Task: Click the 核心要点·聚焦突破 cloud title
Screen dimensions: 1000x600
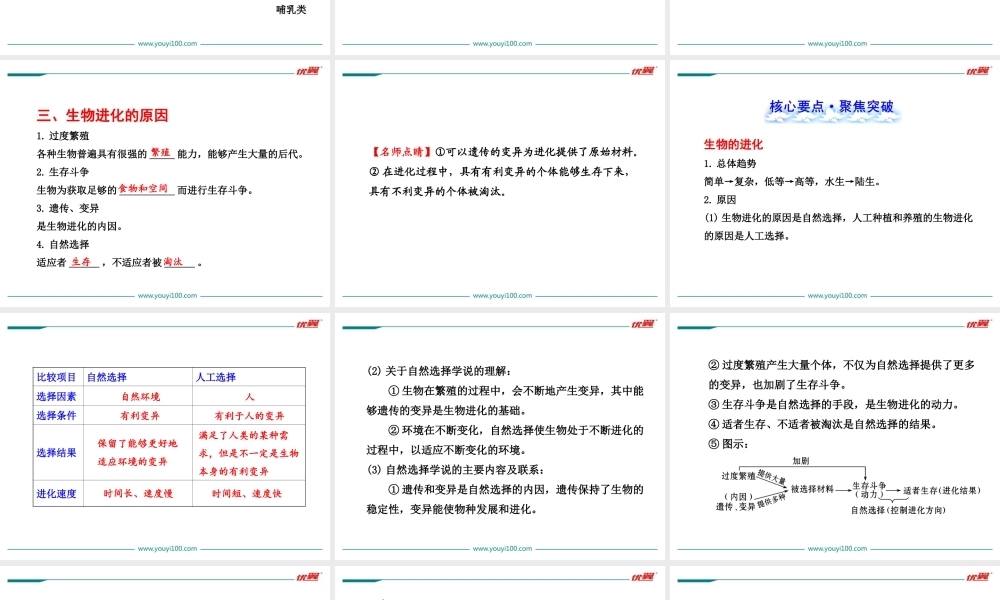Action: (x=831, y=106)
